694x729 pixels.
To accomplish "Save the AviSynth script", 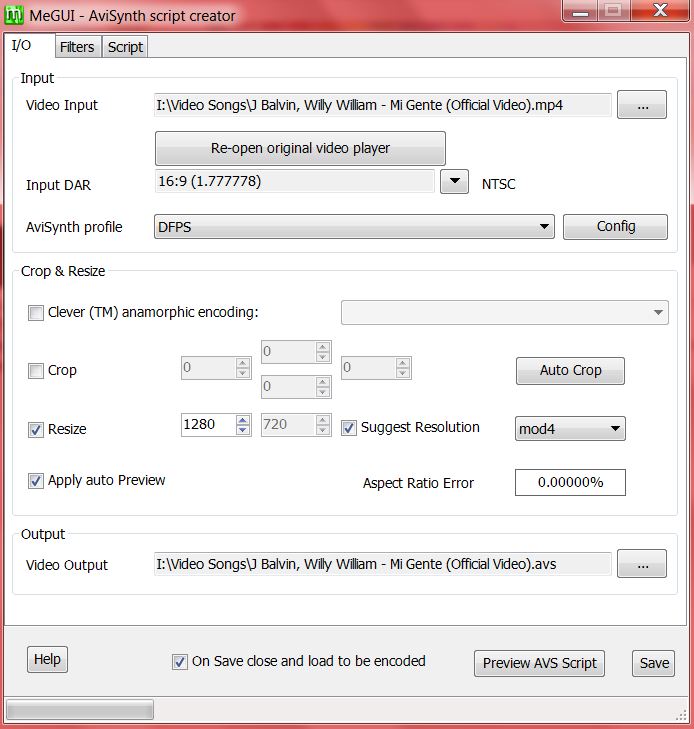I will point(654,663).
